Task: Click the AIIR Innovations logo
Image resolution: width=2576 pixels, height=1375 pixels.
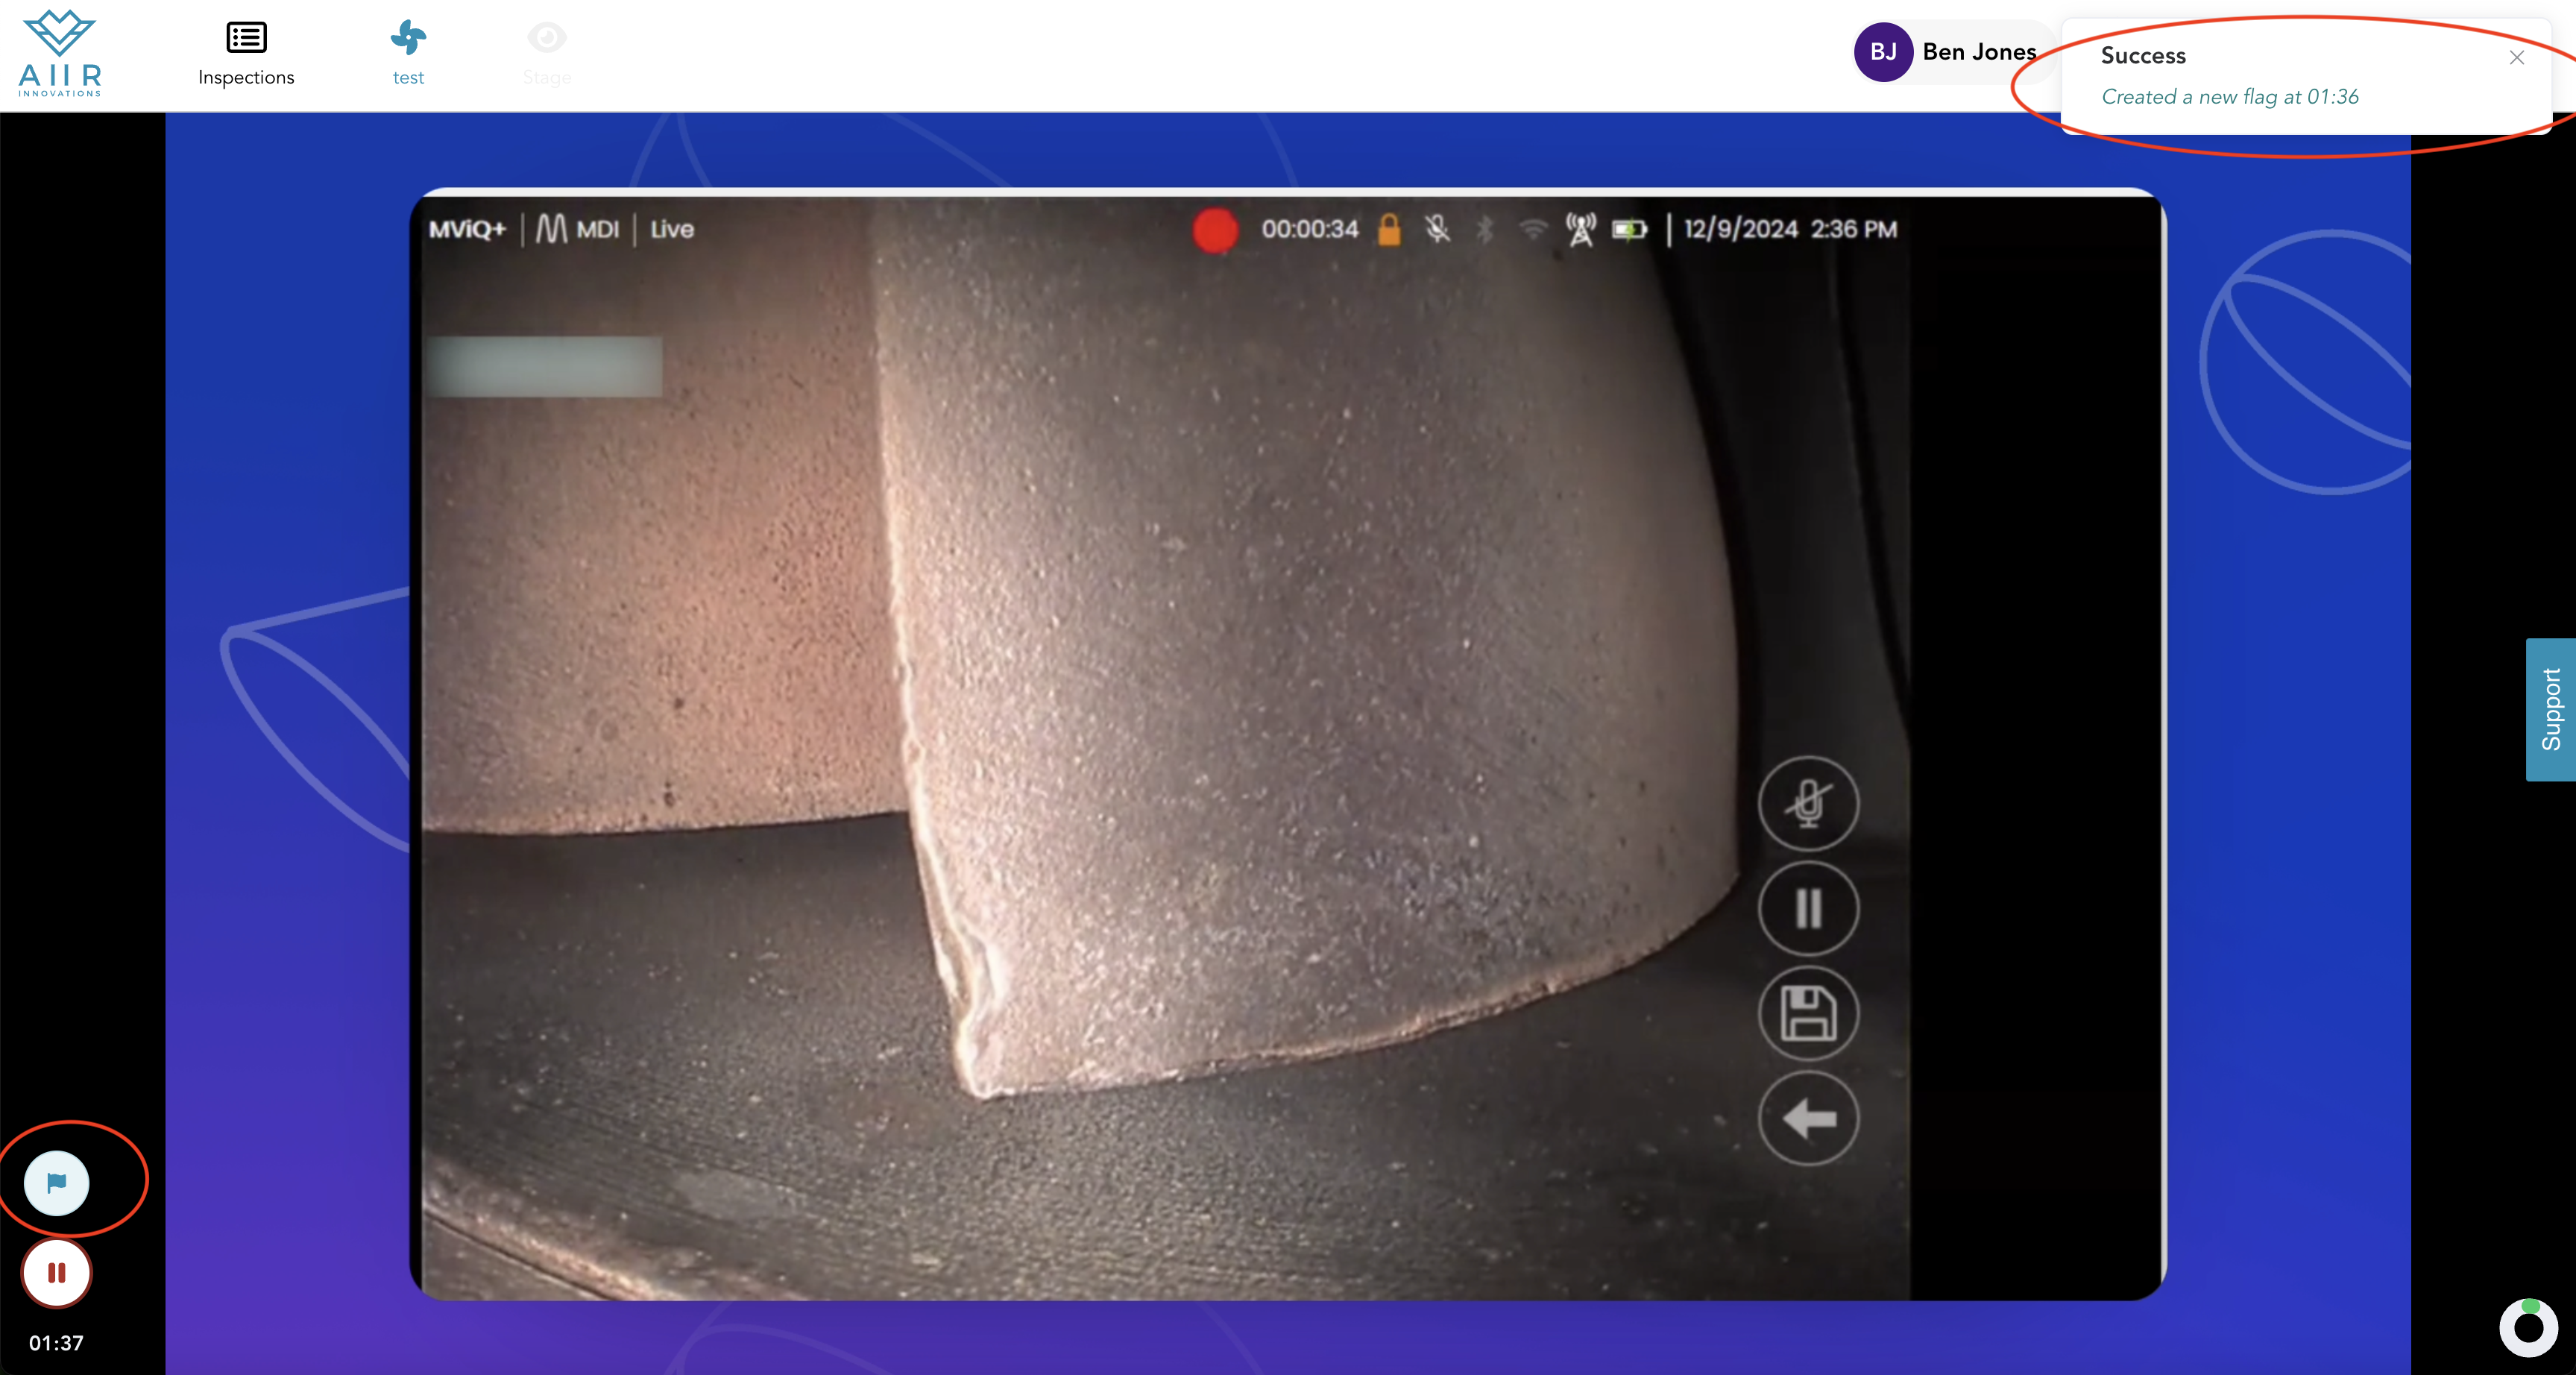Action: [60, 54]
